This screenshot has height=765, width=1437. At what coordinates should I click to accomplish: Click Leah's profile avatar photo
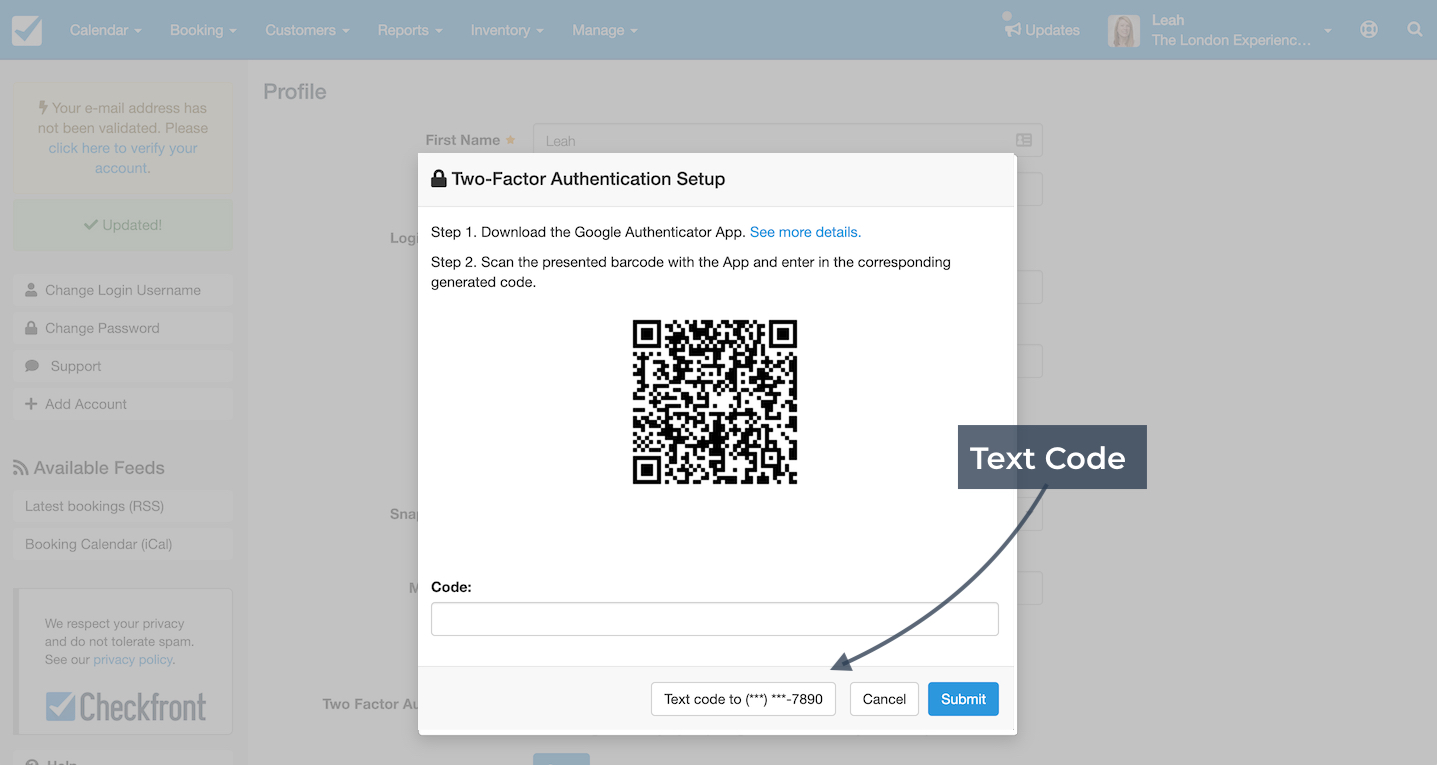click(1124, 30)
